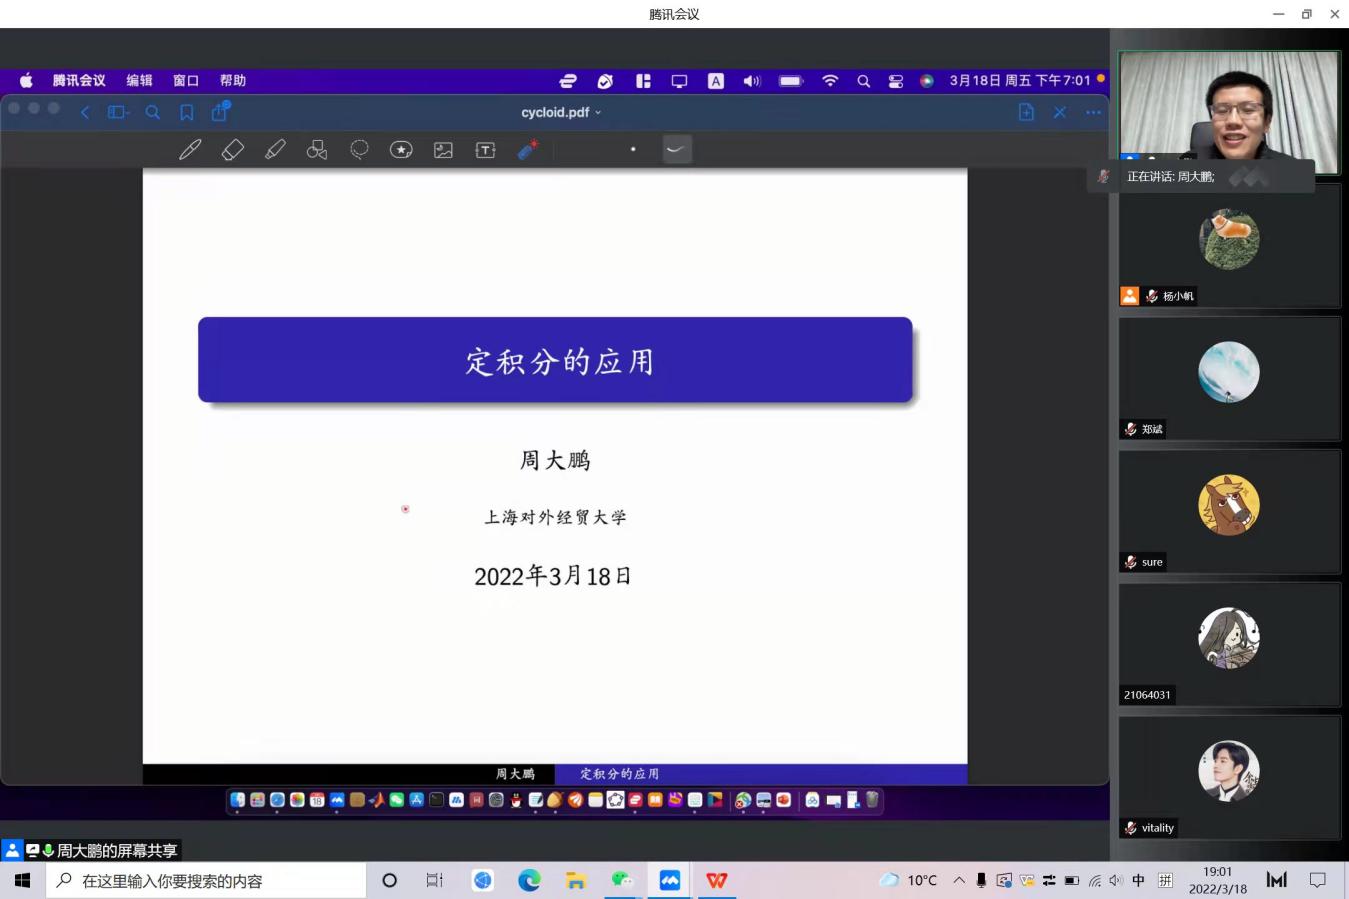The height and width of the screenshot is (899, 1349).
Task: Open the 编辑 menu in menu bar
Action: [x=139, y=81]
